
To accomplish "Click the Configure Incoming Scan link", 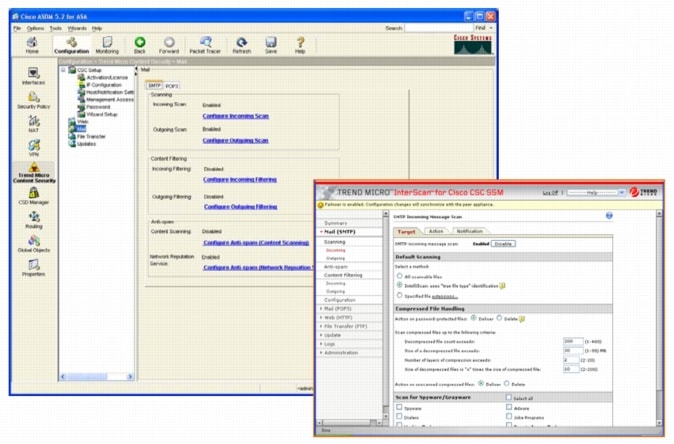I will (x=236, y=116).
